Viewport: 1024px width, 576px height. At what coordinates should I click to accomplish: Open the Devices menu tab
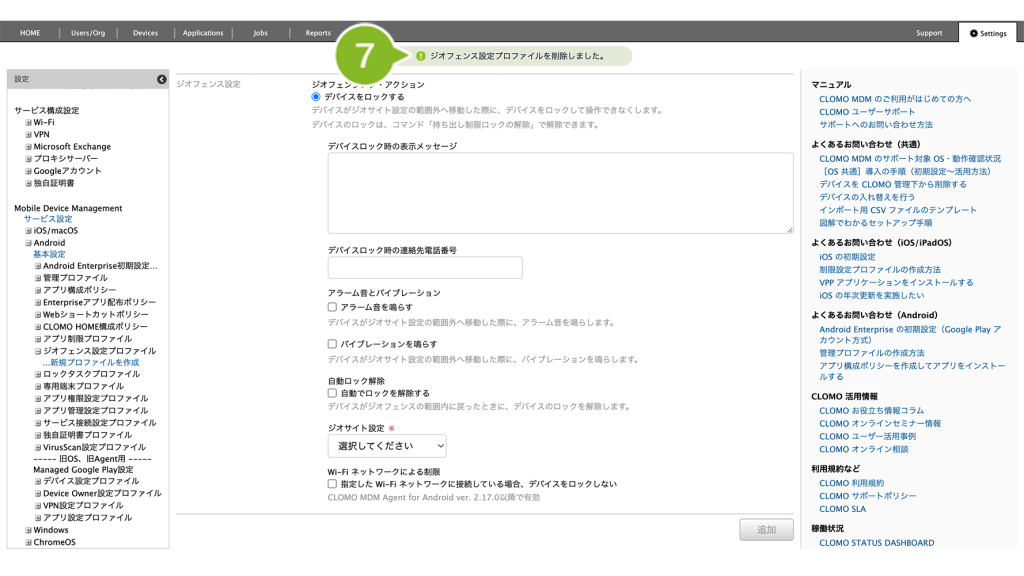tap(145, 33)
